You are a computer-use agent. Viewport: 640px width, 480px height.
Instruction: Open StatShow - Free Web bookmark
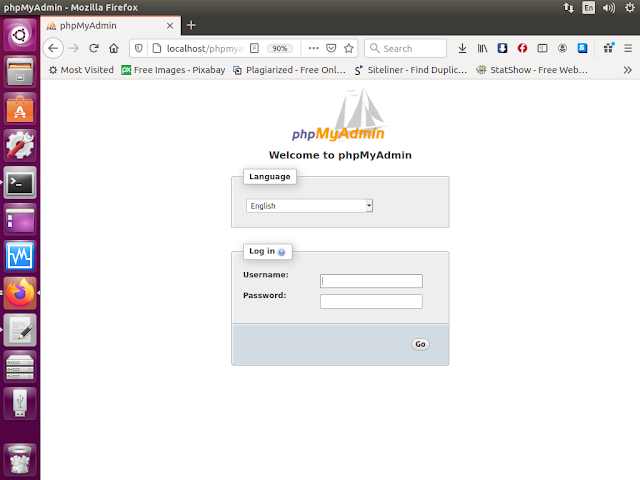tap(532, 70)
